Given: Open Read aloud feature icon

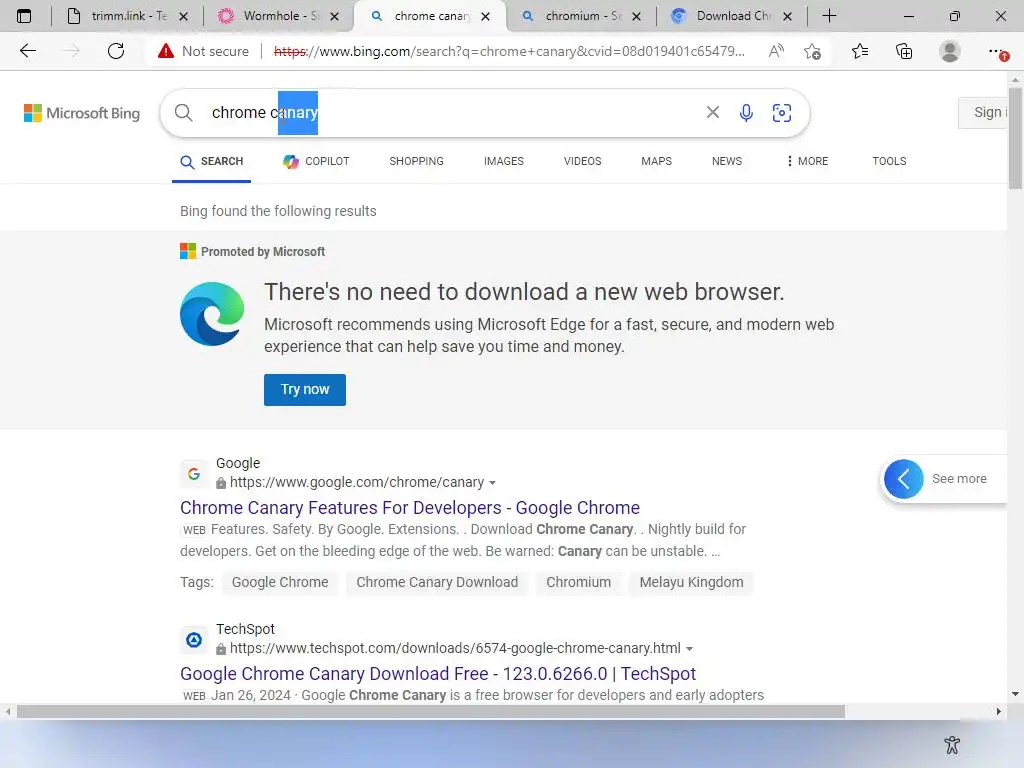Looking at the screenshot, I should click(776, 51).
